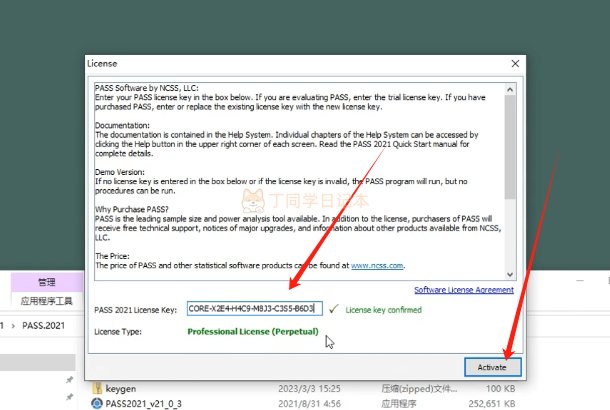Click the 252,651 KB size cell
Screen dimensions: 610x410
[x=492, y=404]
